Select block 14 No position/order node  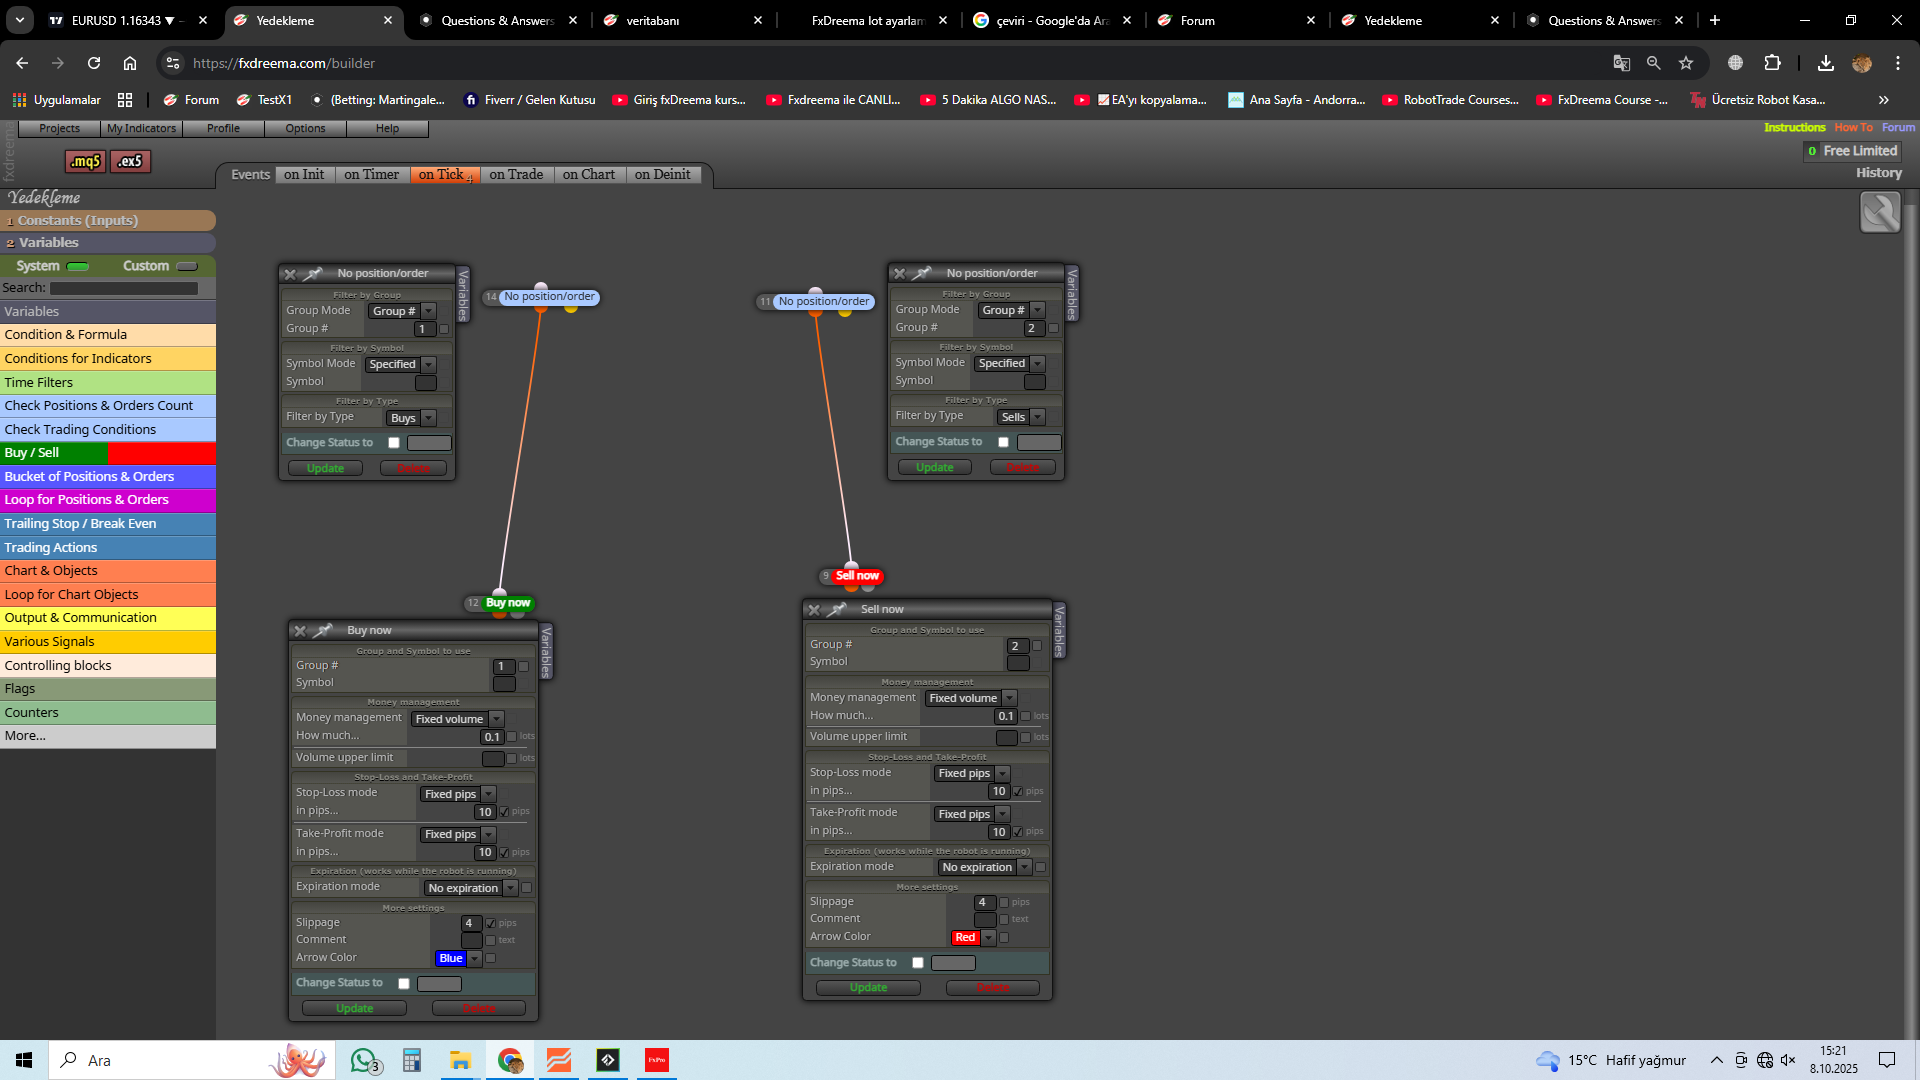549,296
